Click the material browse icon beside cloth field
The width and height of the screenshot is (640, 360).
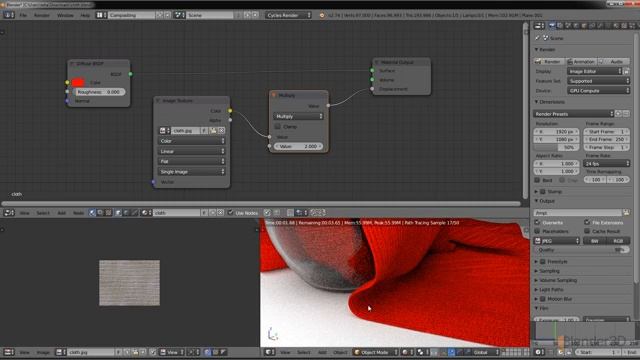[147, 213]
